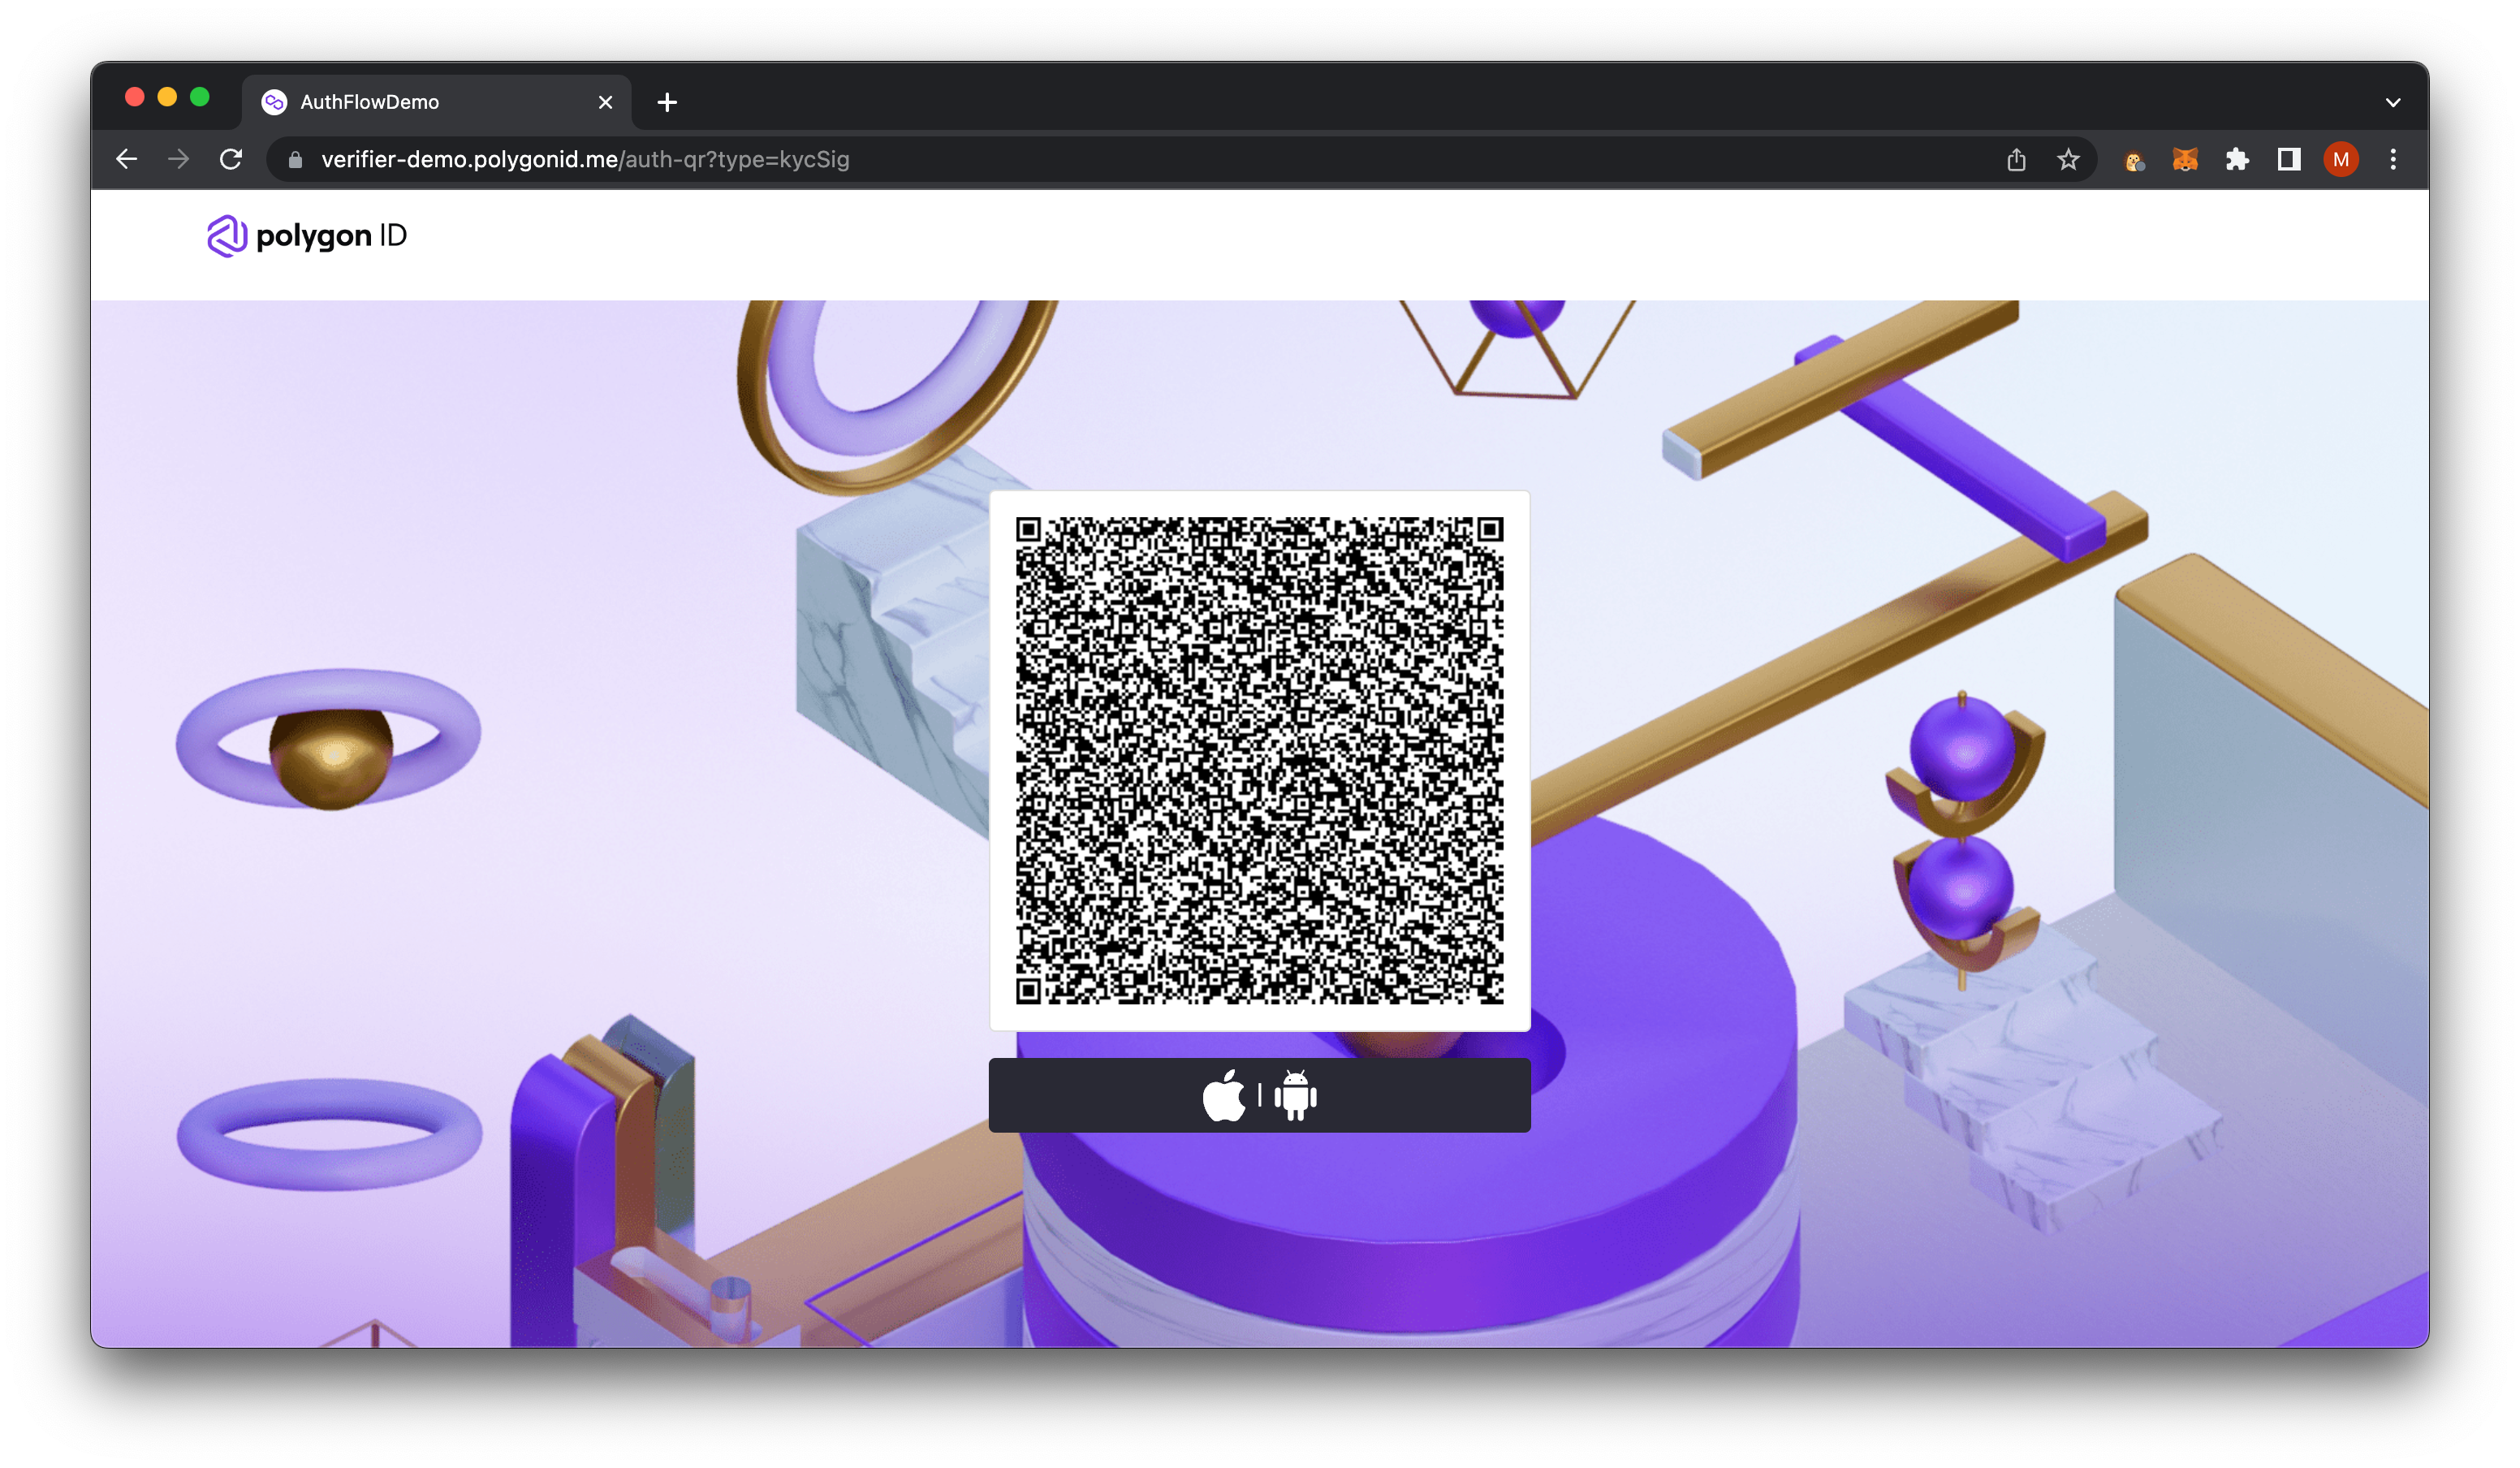Viewport: 2520px width, 1468px height.
Task: Open the Extensions puzzle piece menu
Action: click(x=2237, y=160)
